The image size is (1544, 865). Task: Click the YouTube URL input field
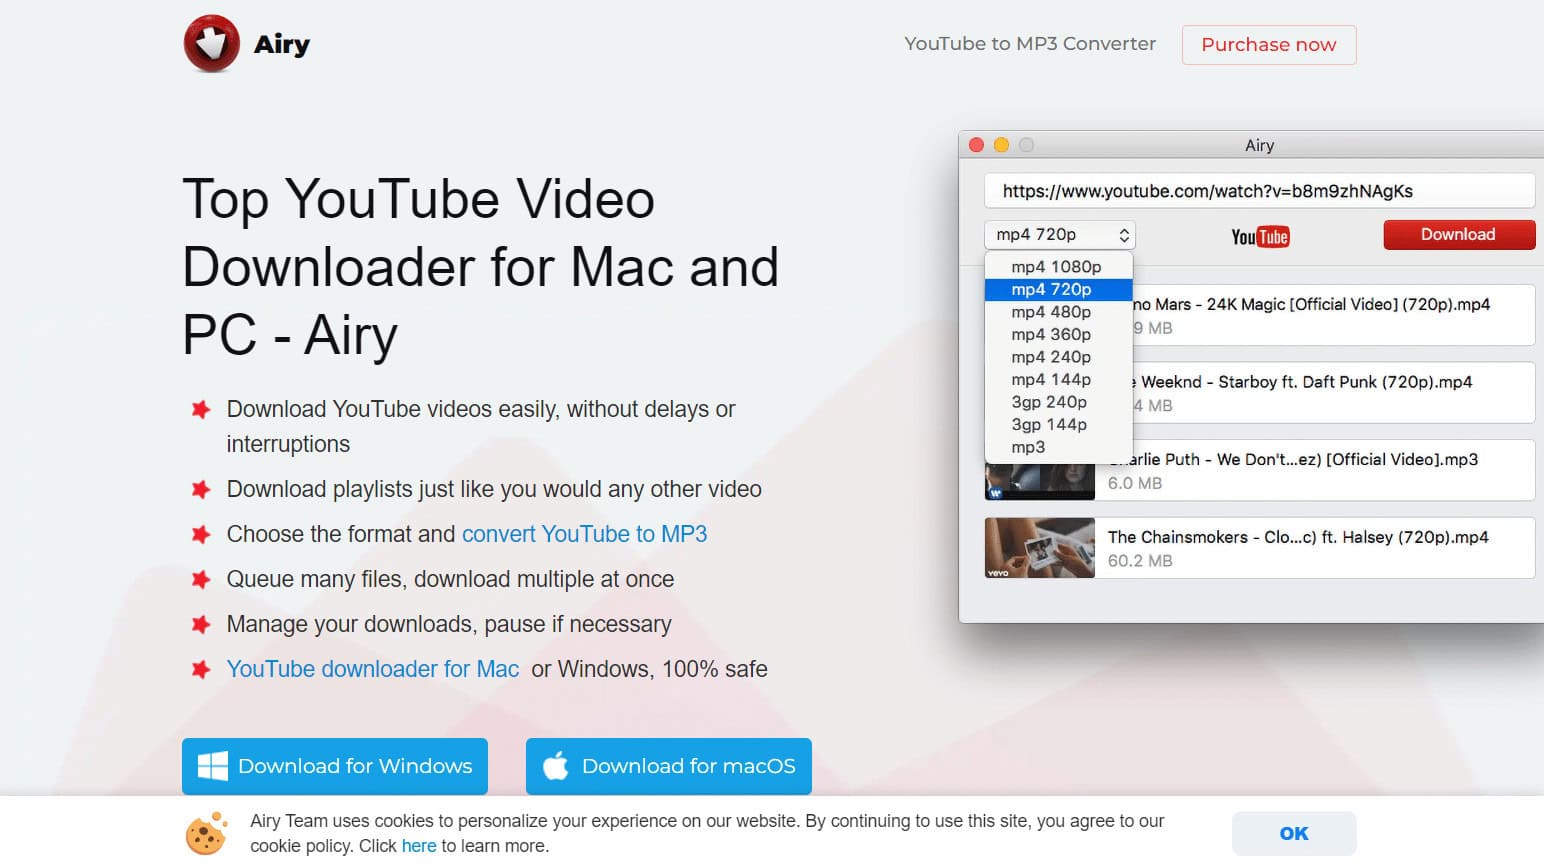point(1259,191)
